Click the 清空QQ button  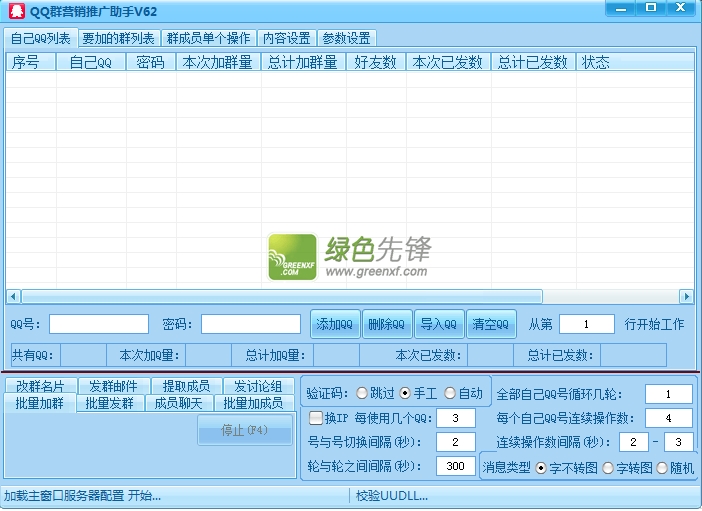491,324
